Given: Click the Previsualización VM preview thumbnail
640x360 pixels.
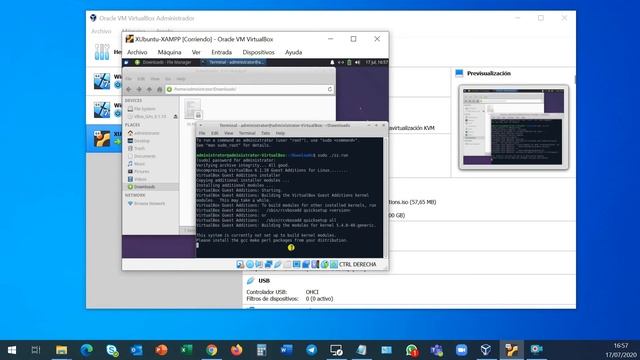Looking at the screenshot, I should coord(513,127).
